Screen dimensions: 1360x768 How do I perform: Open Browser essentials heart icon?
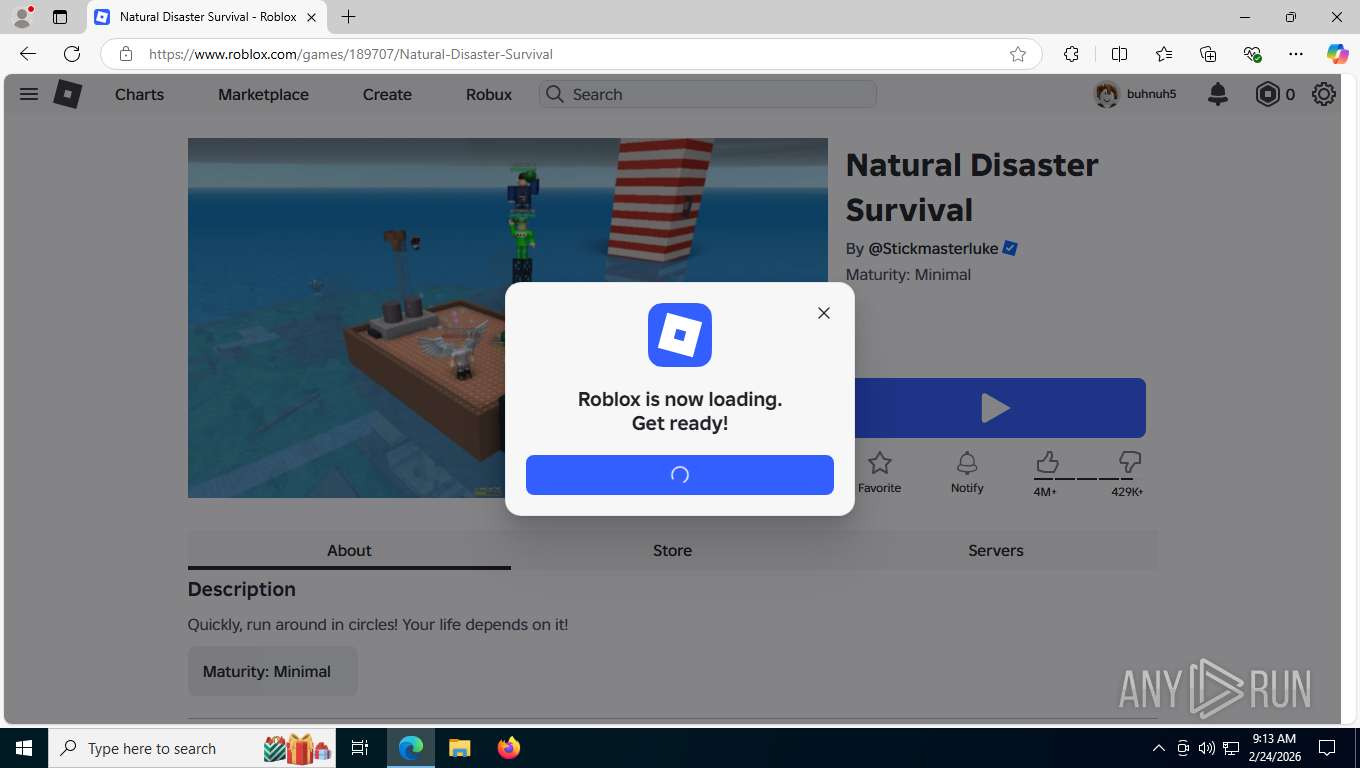pos(1252,54)
